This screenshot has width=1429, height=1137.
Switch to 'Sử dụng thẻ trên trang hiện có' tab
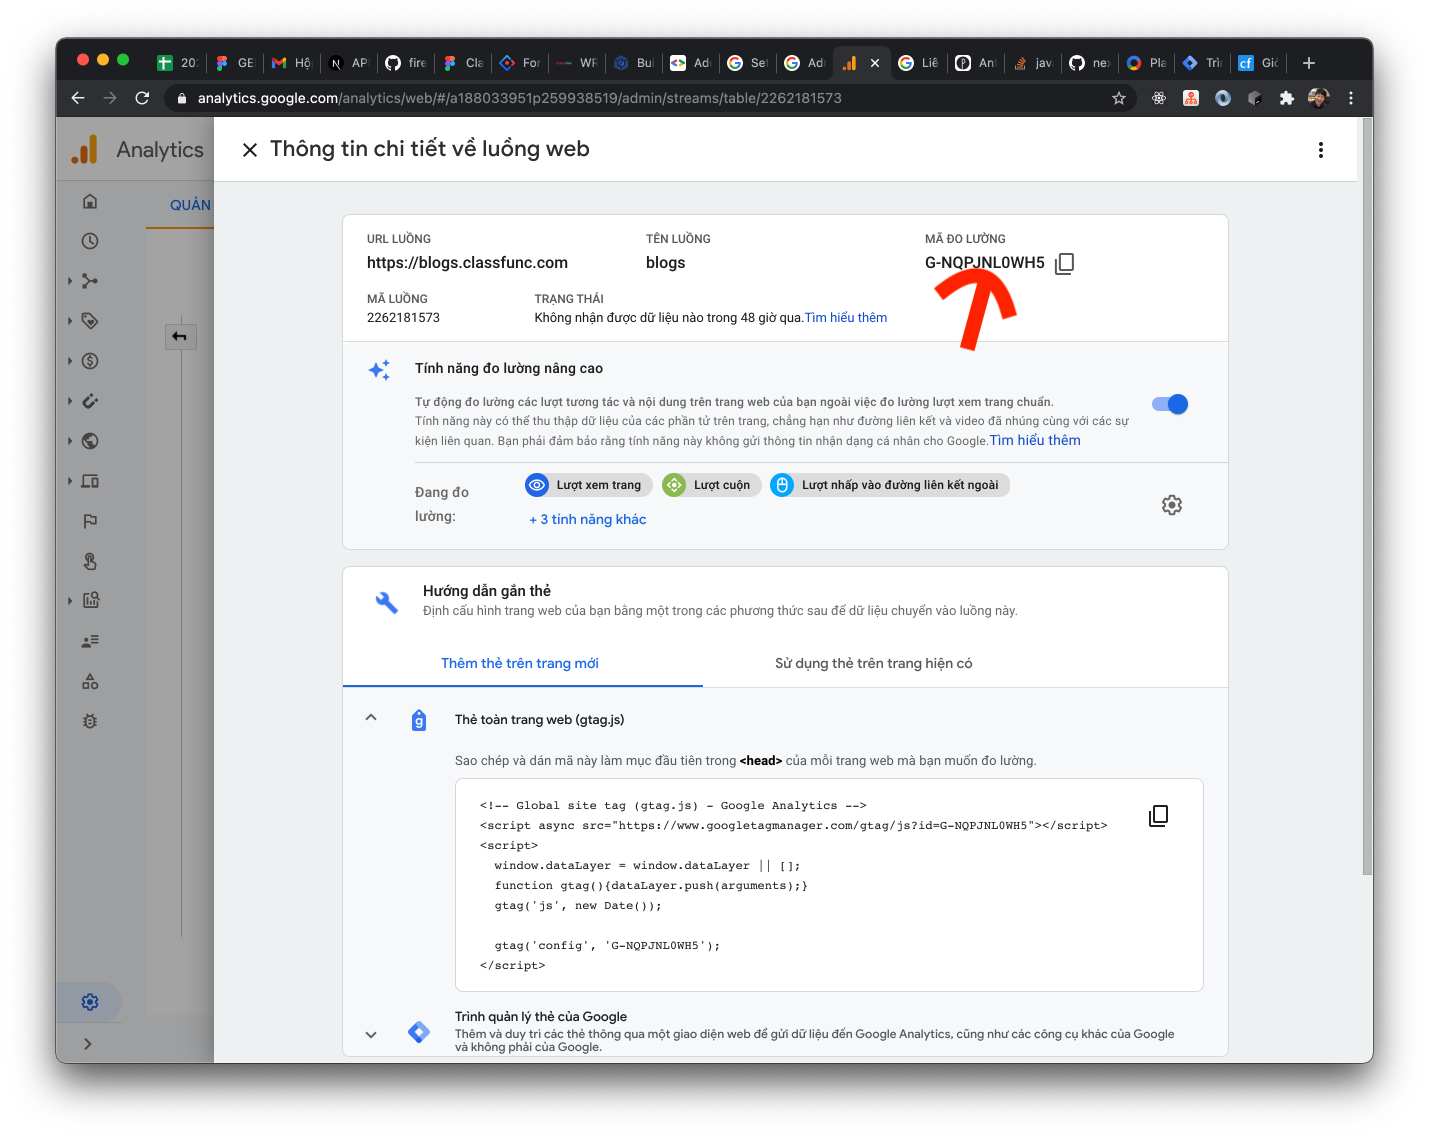click(x=873, y=663)
